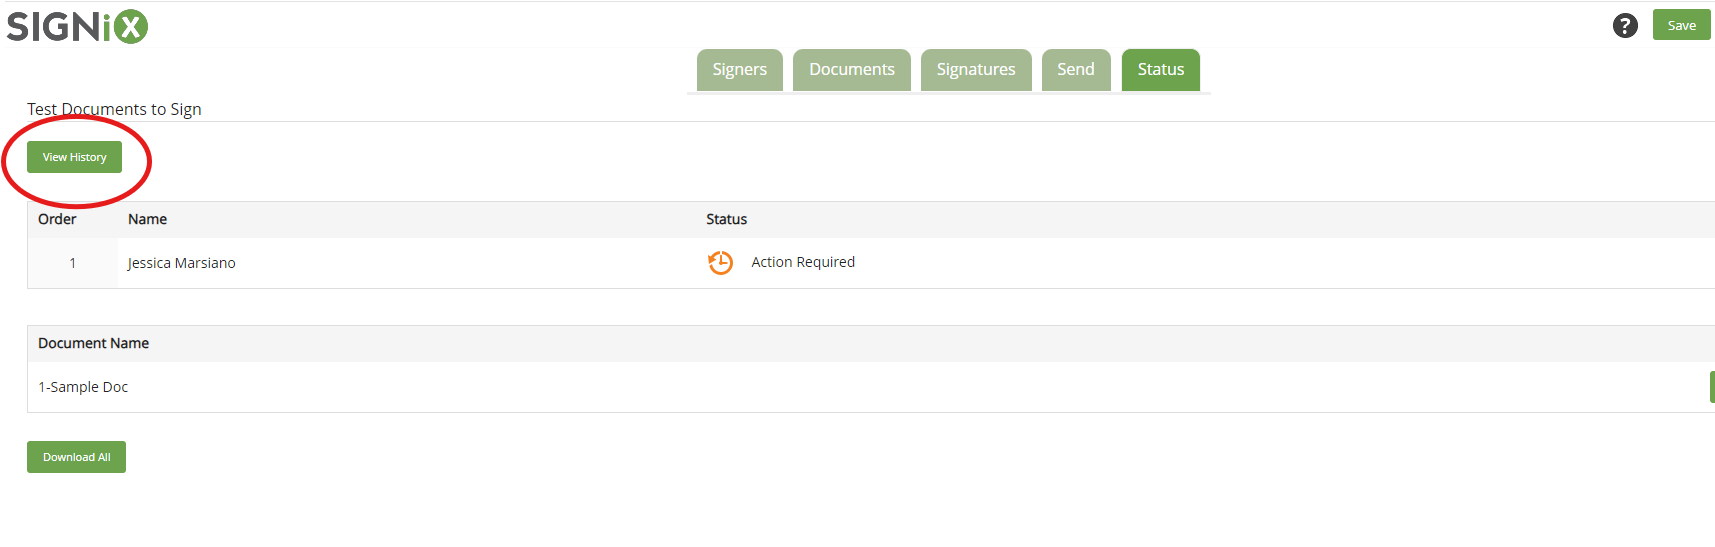This screenshot has width=1715, height=547.
Task: Click the Order column header
Action: point(57,219)
